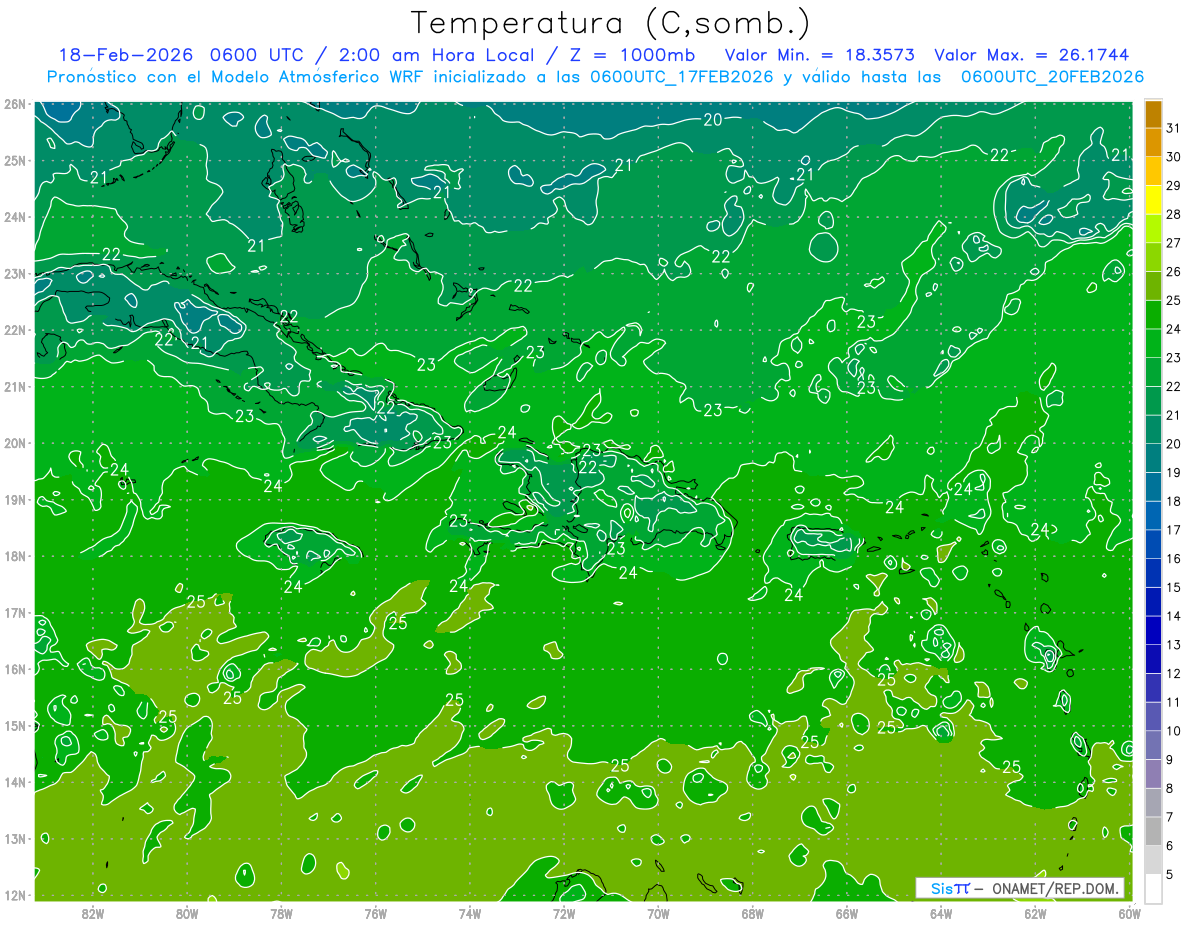This screenshot has width=1200, height=927.
Task: Click the 82W longitude axis label
Action: click(93, 912)
